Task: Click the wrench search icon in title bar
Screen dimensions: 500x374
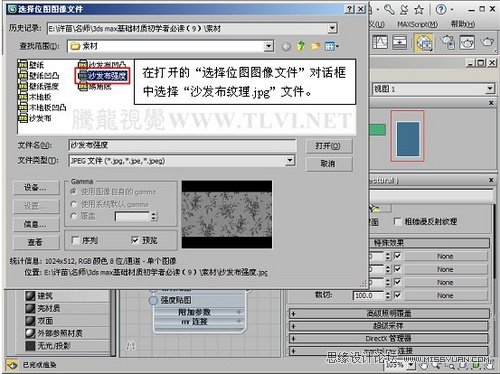Action: click(389, 9)
